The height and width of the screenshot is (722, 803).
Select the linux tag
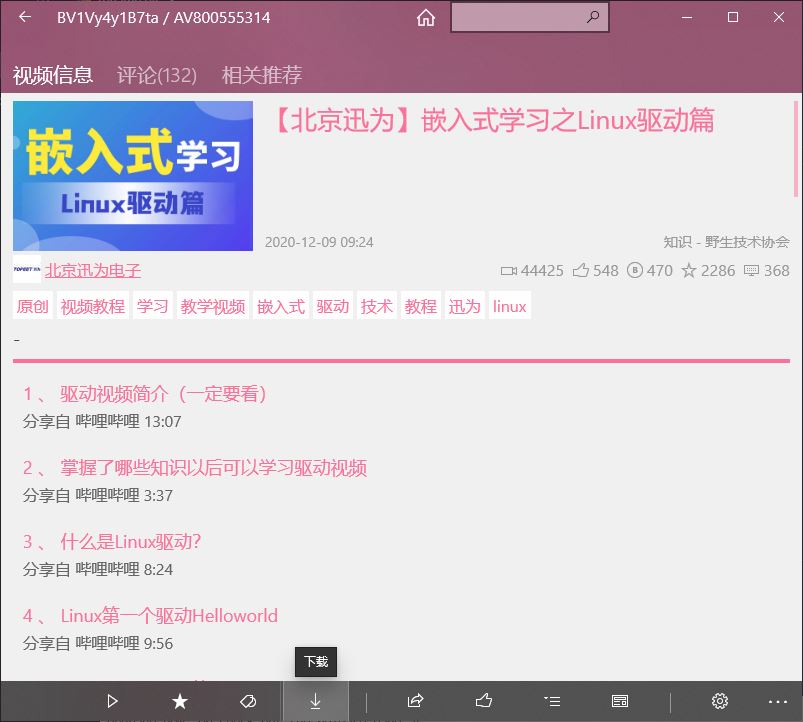(x=510, y=306)
